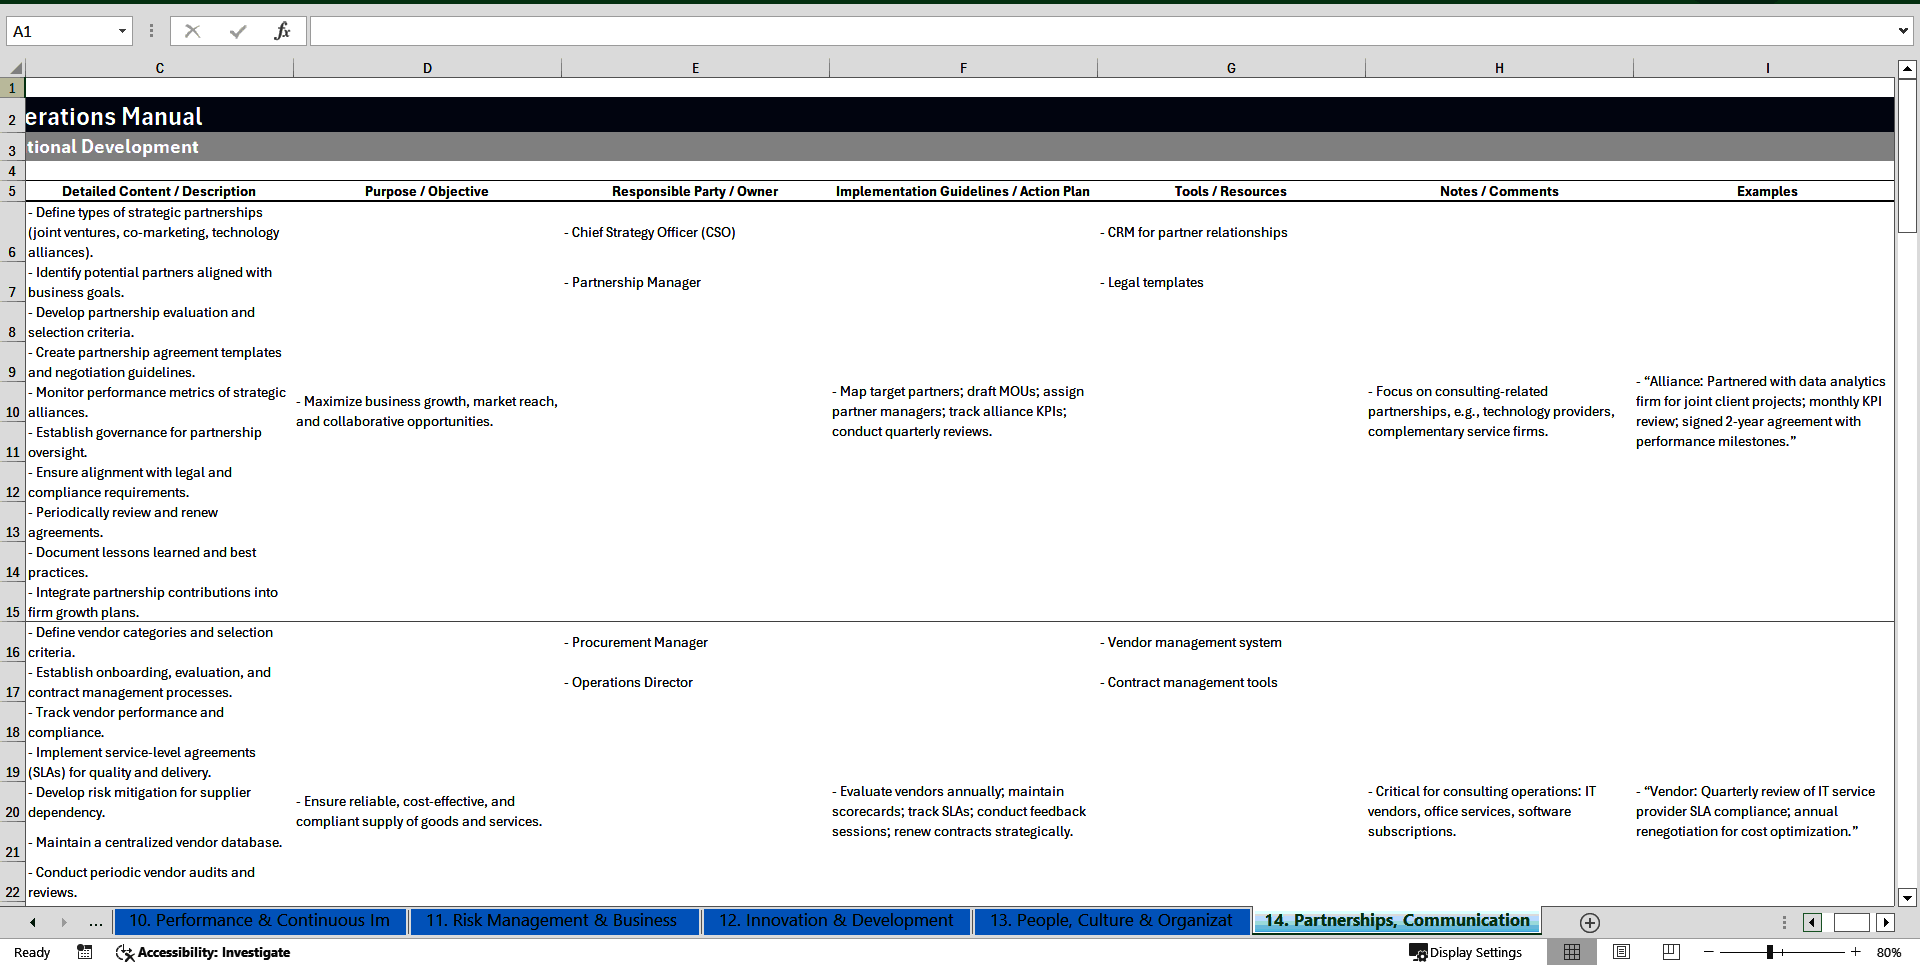
Task: Click the Display Settings icon
Action: pos(1419,952)
